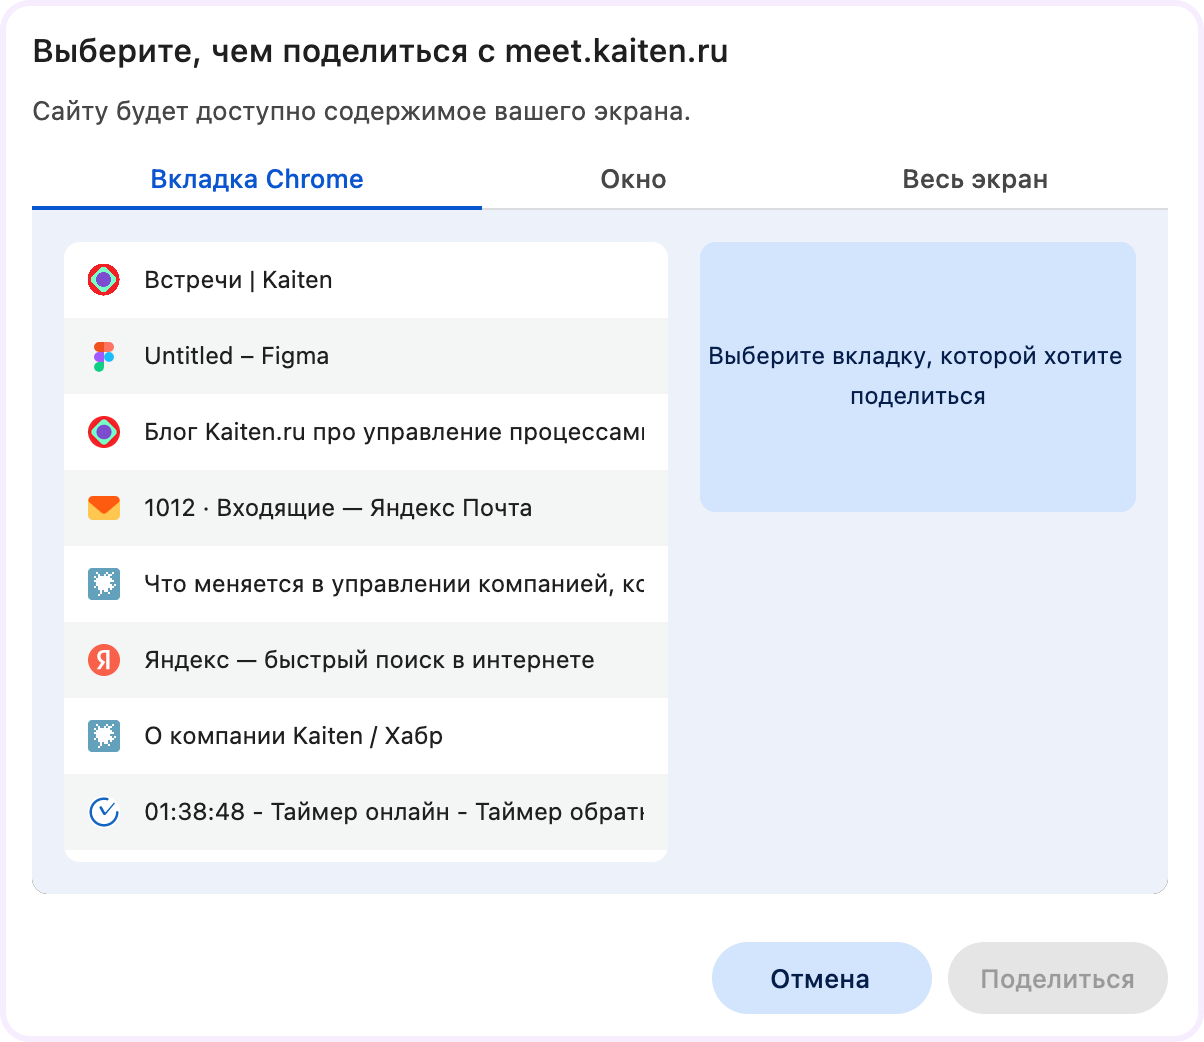Choose Блог Kaiten.ru про управление процессами
The height and width of the screenshot is (1042, 1204).
(366, 432)
